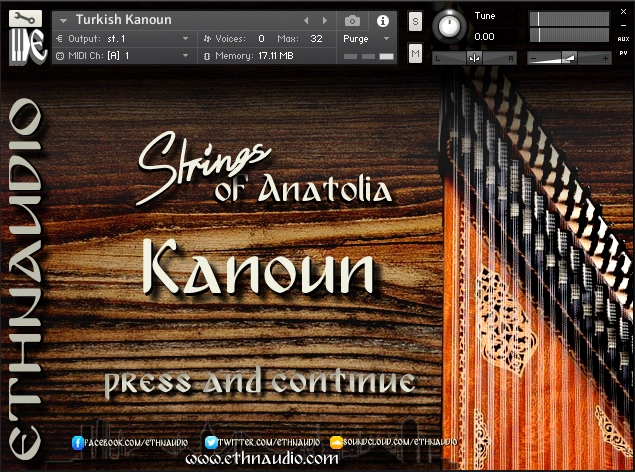Viewport: 635px width, 472px height.
Task: Select the next instrument arrow
Action: coord(325,20)
